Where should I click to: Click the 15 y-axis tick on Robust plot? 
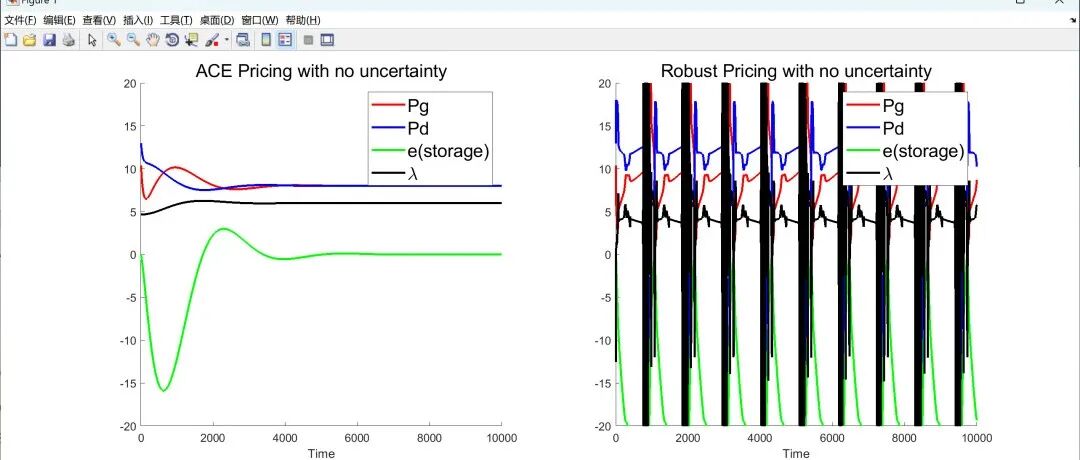607,126
